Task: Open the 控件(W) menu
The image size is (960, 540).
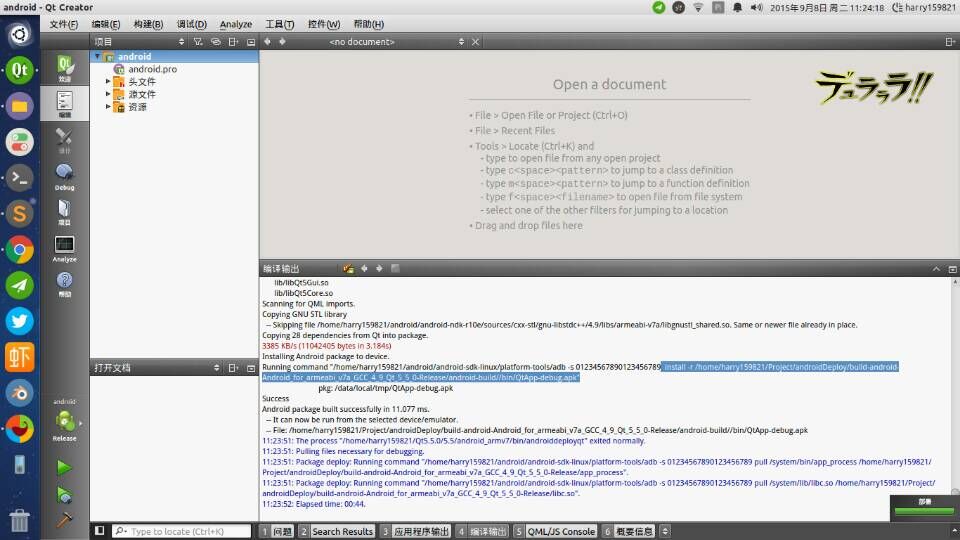Action: click(324, 24)
